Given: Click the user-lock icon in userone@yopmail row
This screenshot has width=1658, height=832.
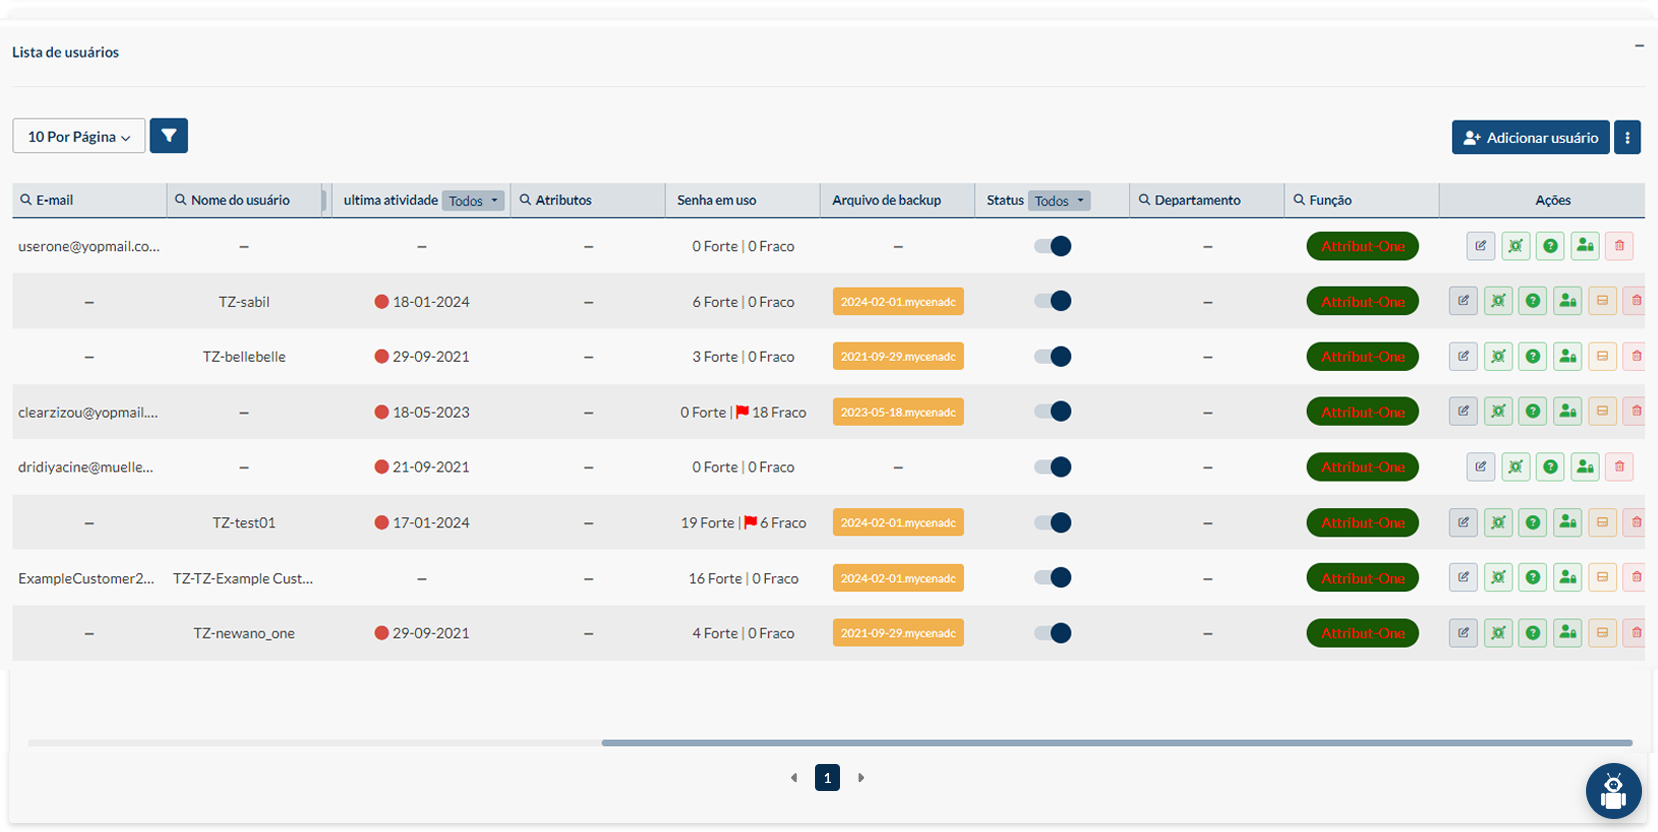Looking at the screenshot, I should click(1585, 246).
